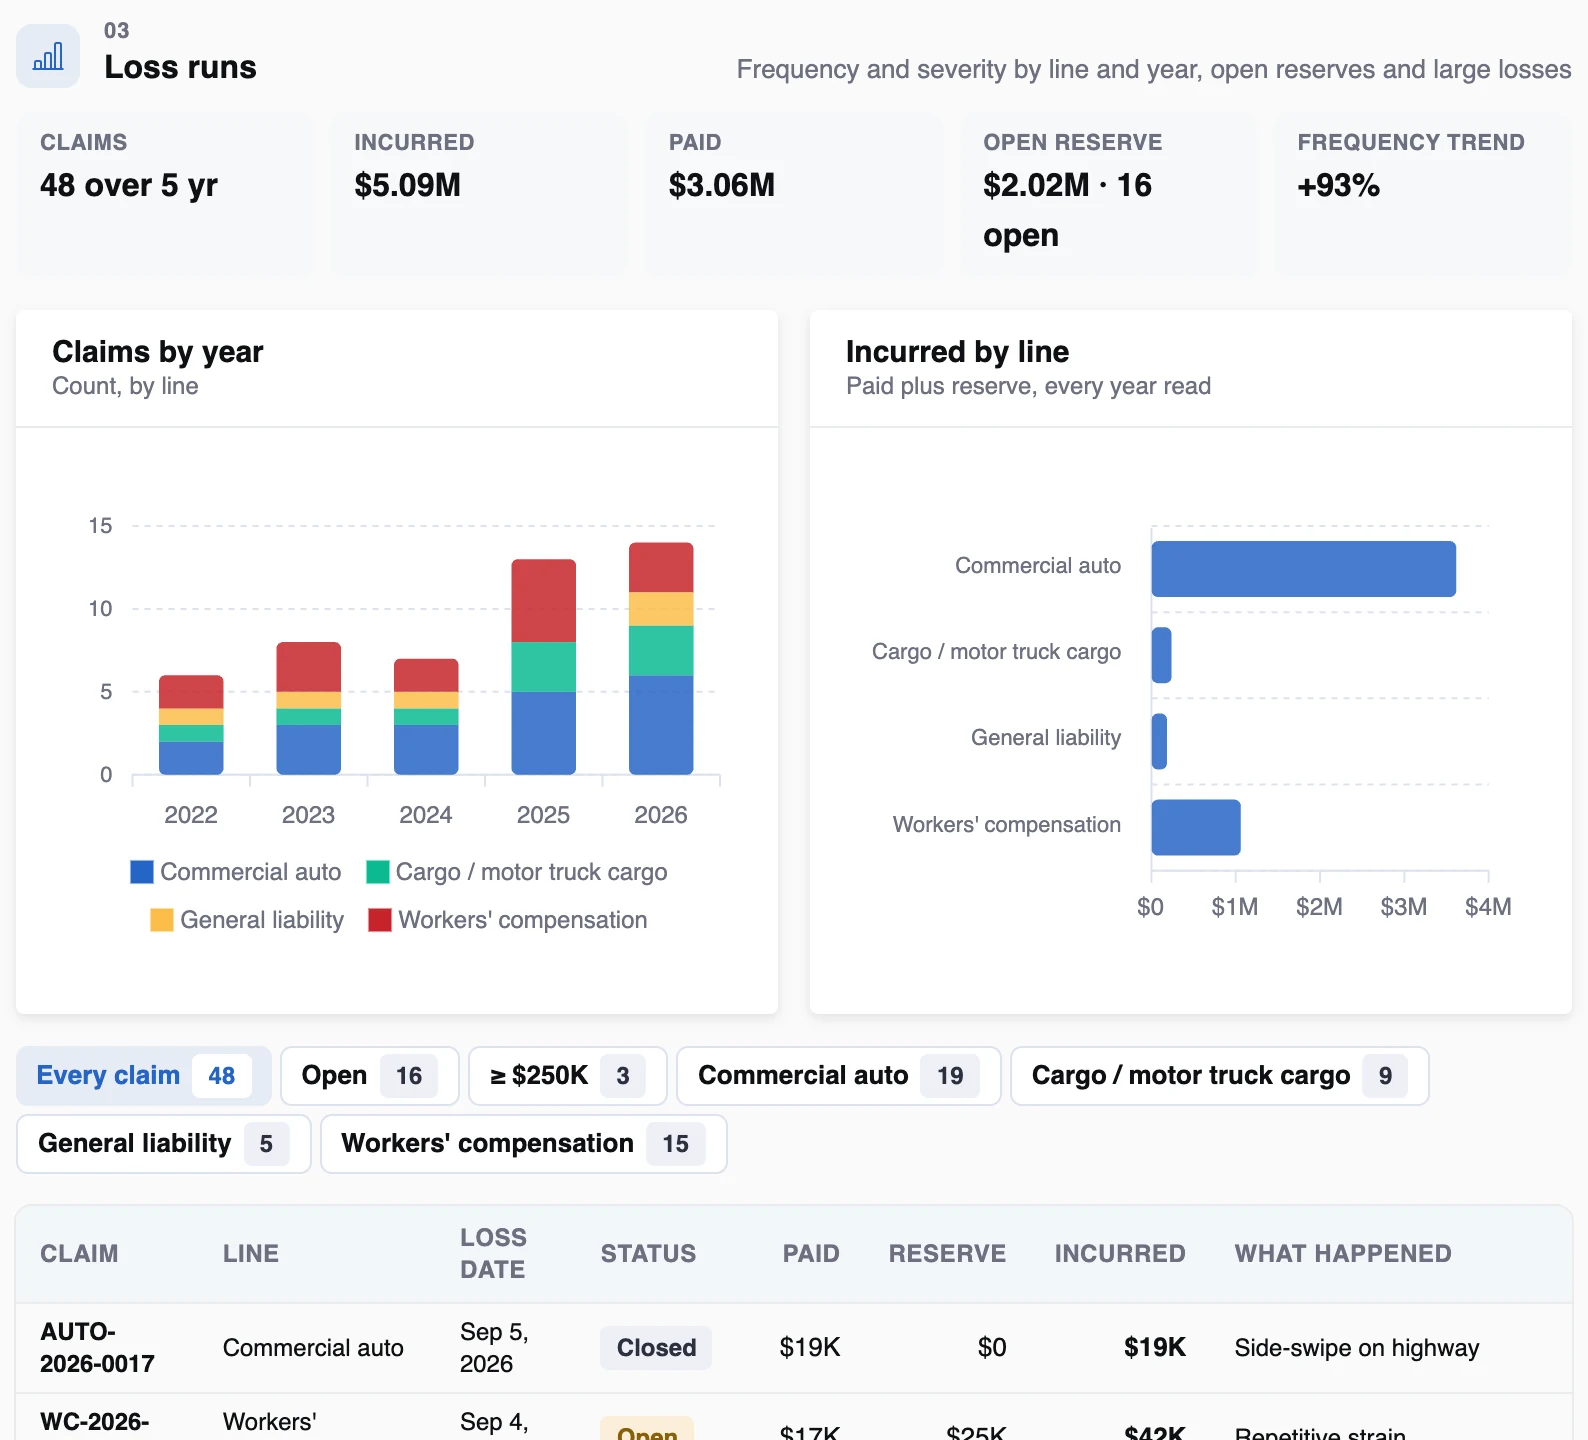This screenshot has width=1588, height=1440.
Task: Click the Sep 5, 2026 loss date cell
Action: 494,1348
